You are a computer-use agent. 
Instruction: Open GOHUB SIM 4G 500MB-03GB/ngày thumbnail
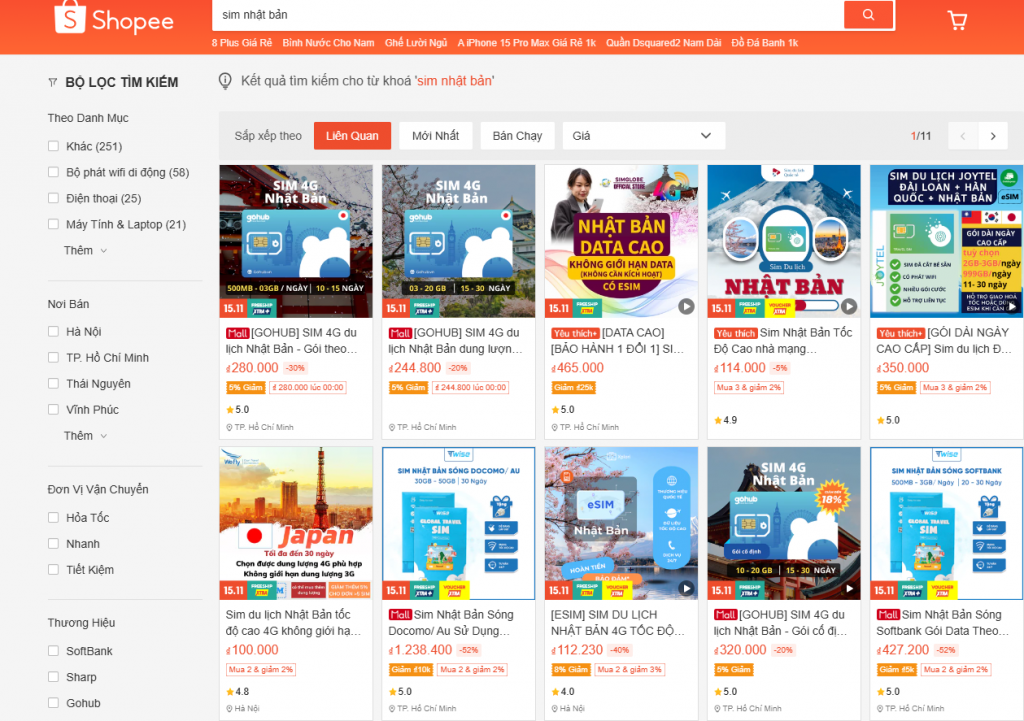coord(296,241)
